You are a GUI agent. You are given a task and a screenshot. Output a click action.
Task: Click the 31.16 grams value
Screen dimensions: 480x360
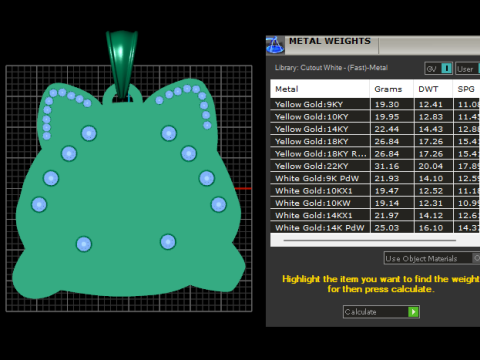coord(387,166)
